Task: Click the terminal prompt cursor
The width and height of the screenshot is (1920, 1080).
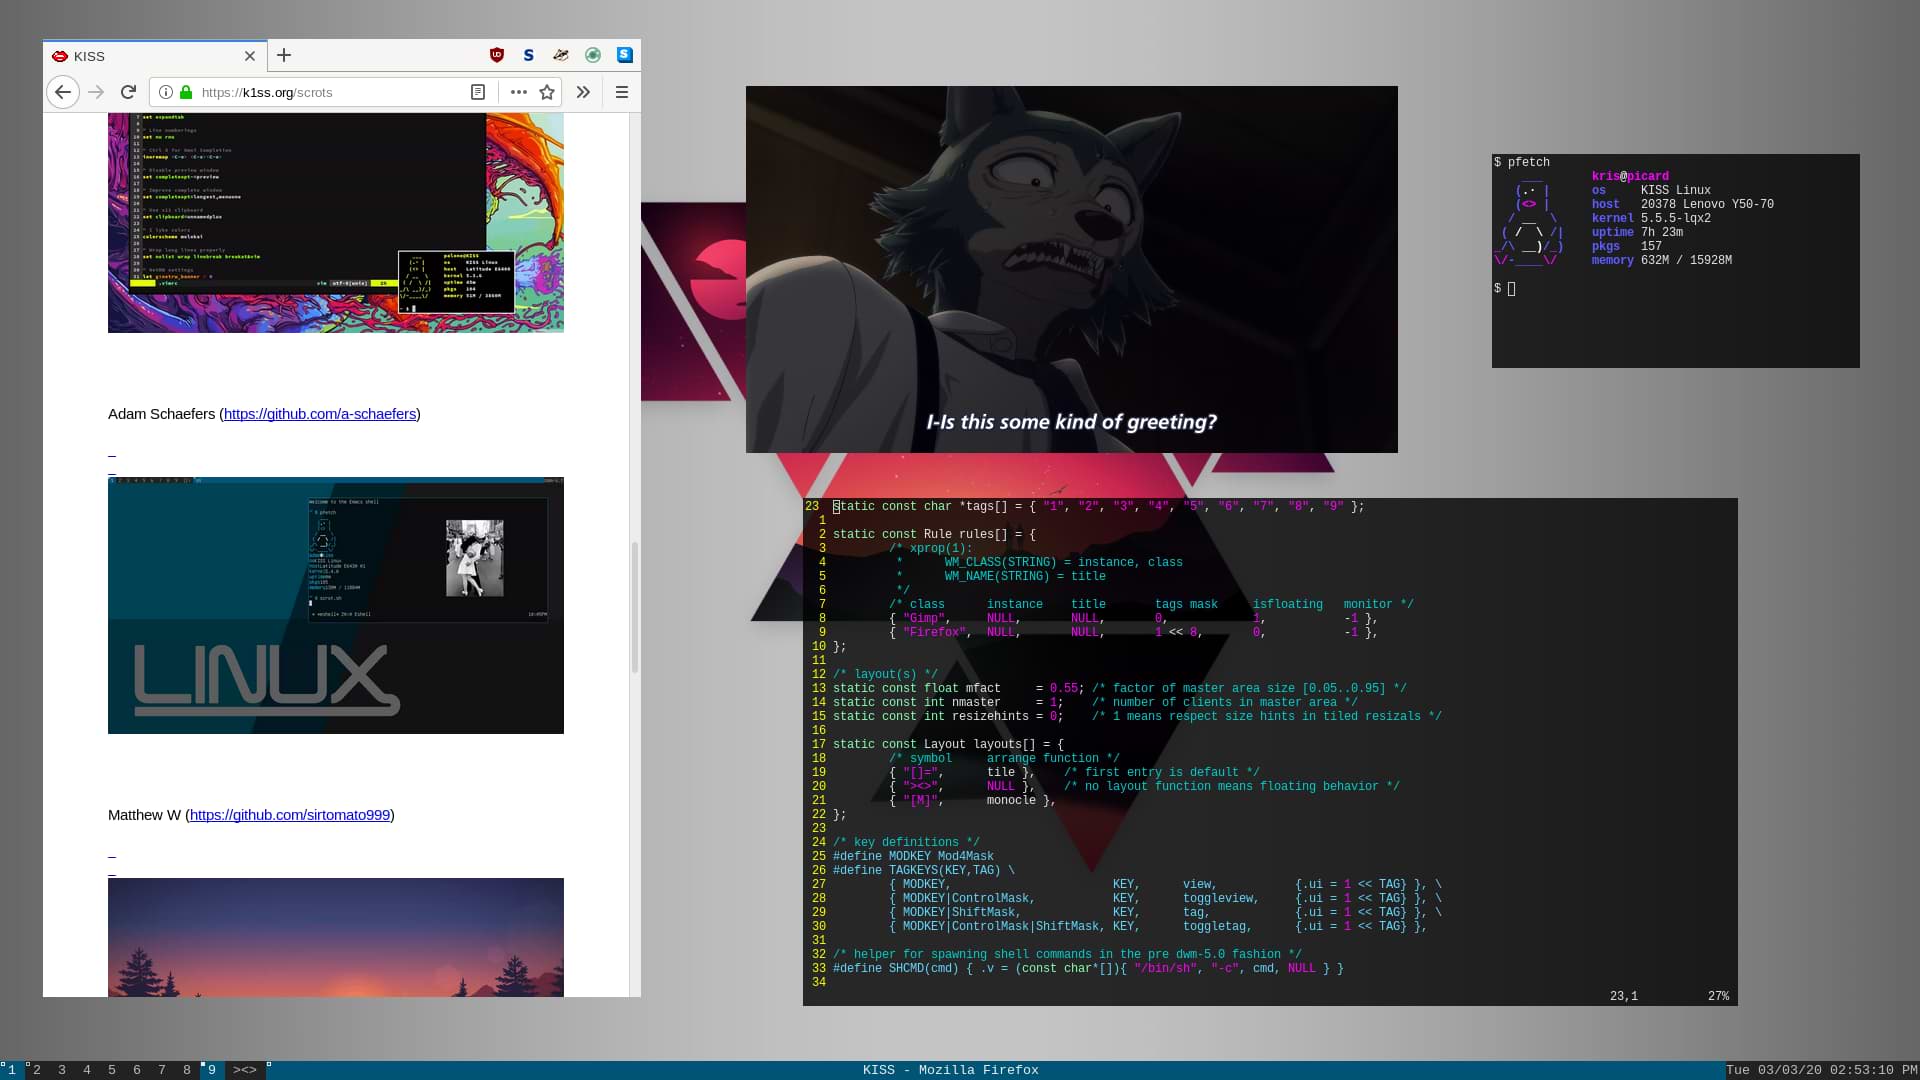Action: tap(1511, 289)
